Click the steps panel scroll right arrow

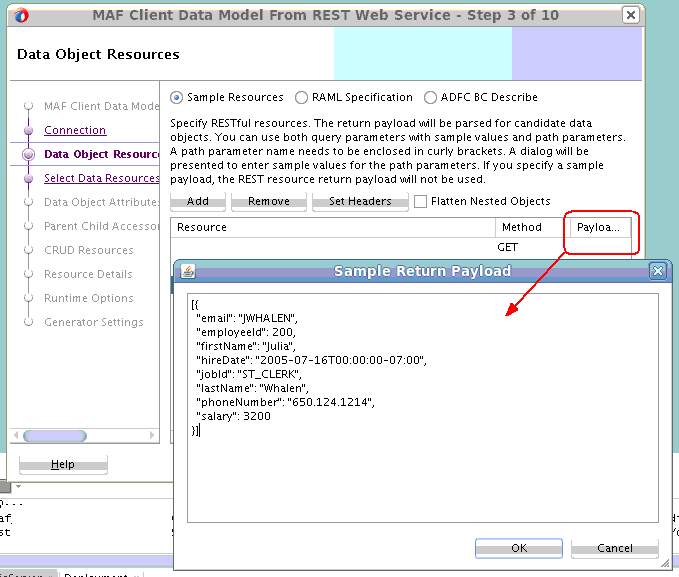pos(152,435)
